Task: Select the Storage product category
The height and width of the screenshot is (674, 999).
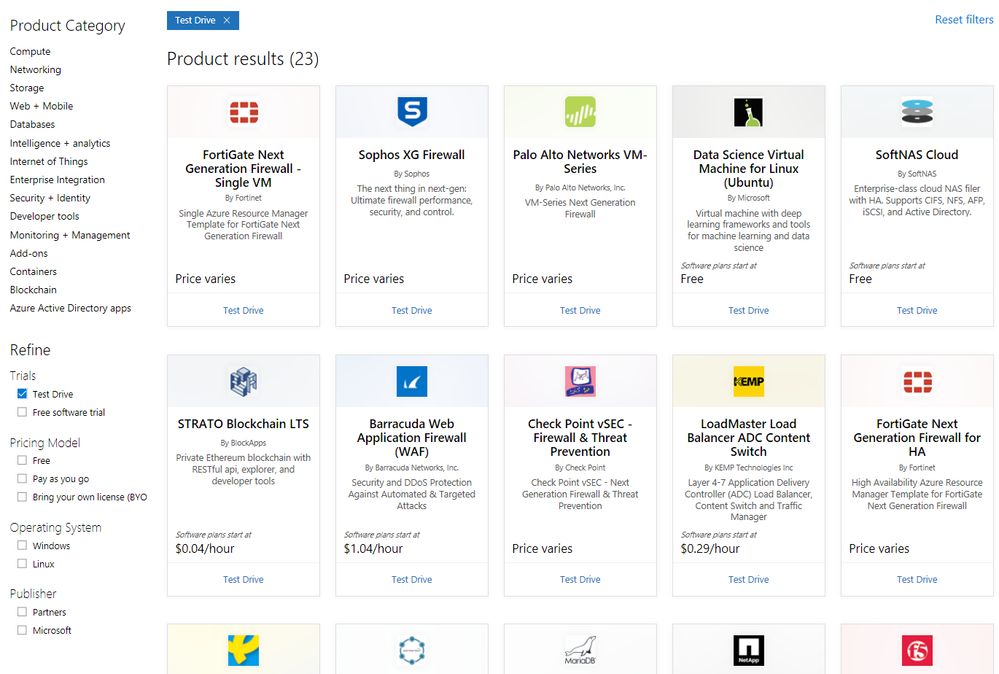Action: click(x=27, y=88)
